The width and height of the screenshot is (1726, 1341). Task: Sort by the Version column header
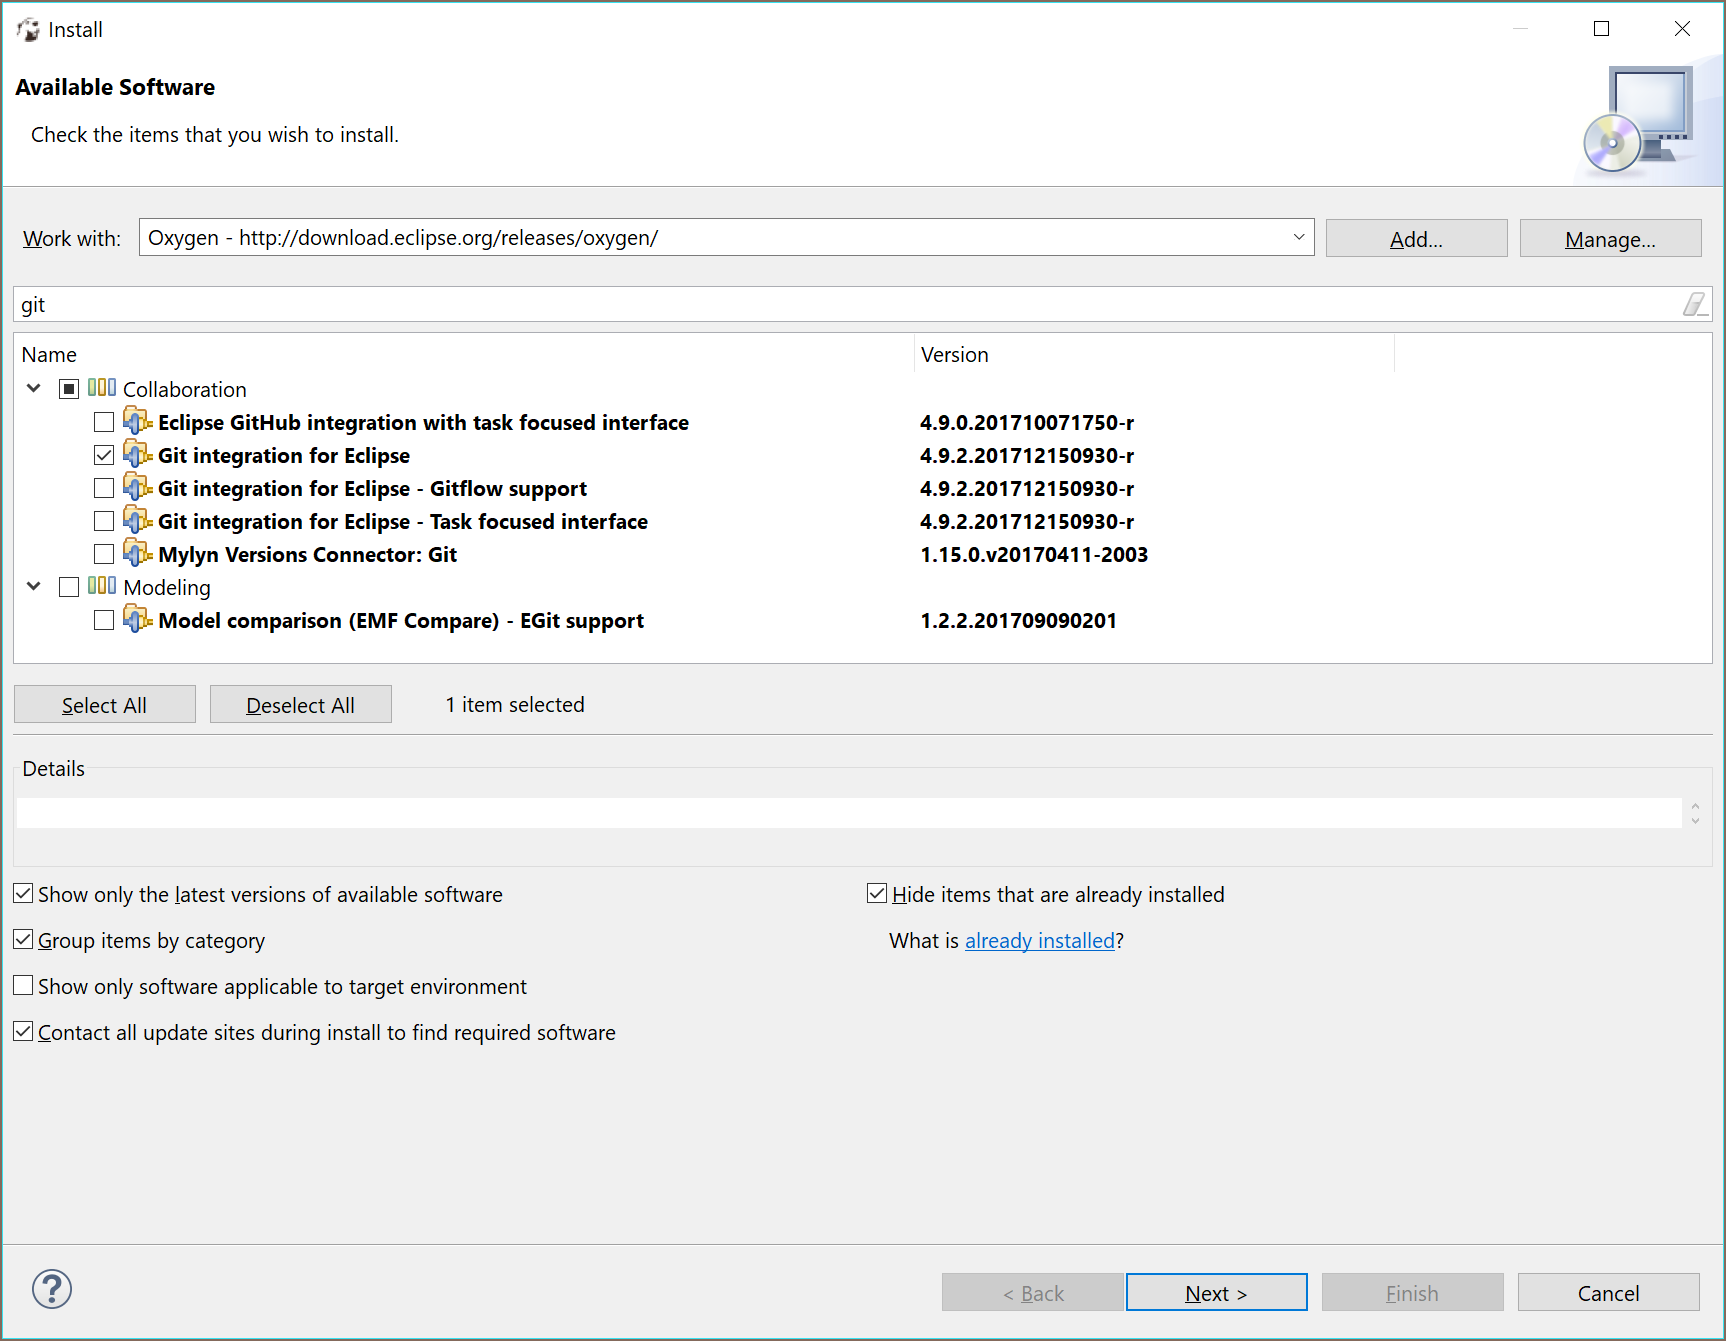click(1154, 354)
